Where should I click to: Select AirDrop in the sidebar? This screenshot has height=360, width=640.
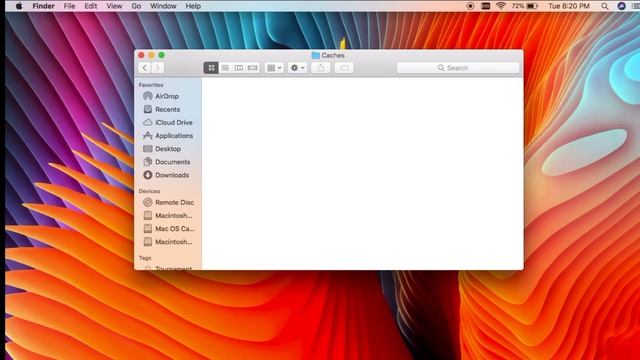click(168, 96)
